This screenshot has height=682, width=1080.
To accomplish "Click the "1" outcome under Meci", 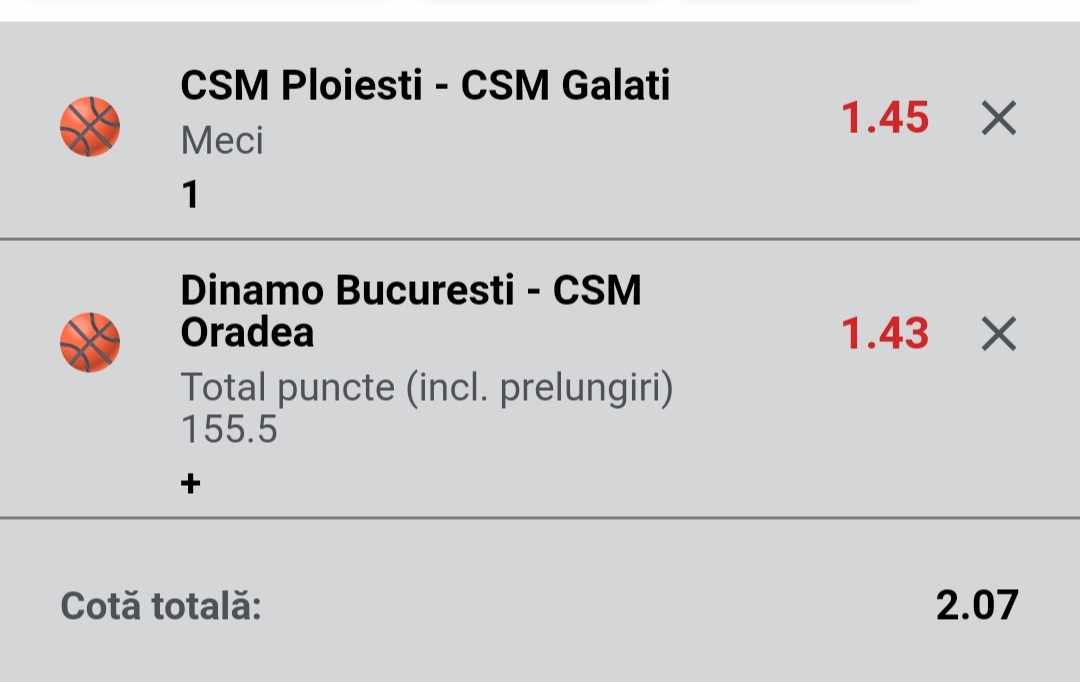I will (190, 194).
